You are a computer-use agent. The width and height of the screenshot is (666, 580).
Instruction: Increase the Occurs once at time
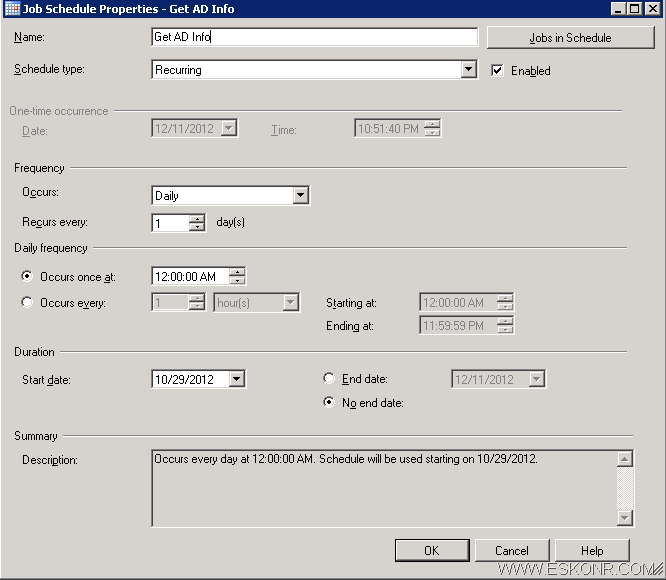tap(237, 272)
